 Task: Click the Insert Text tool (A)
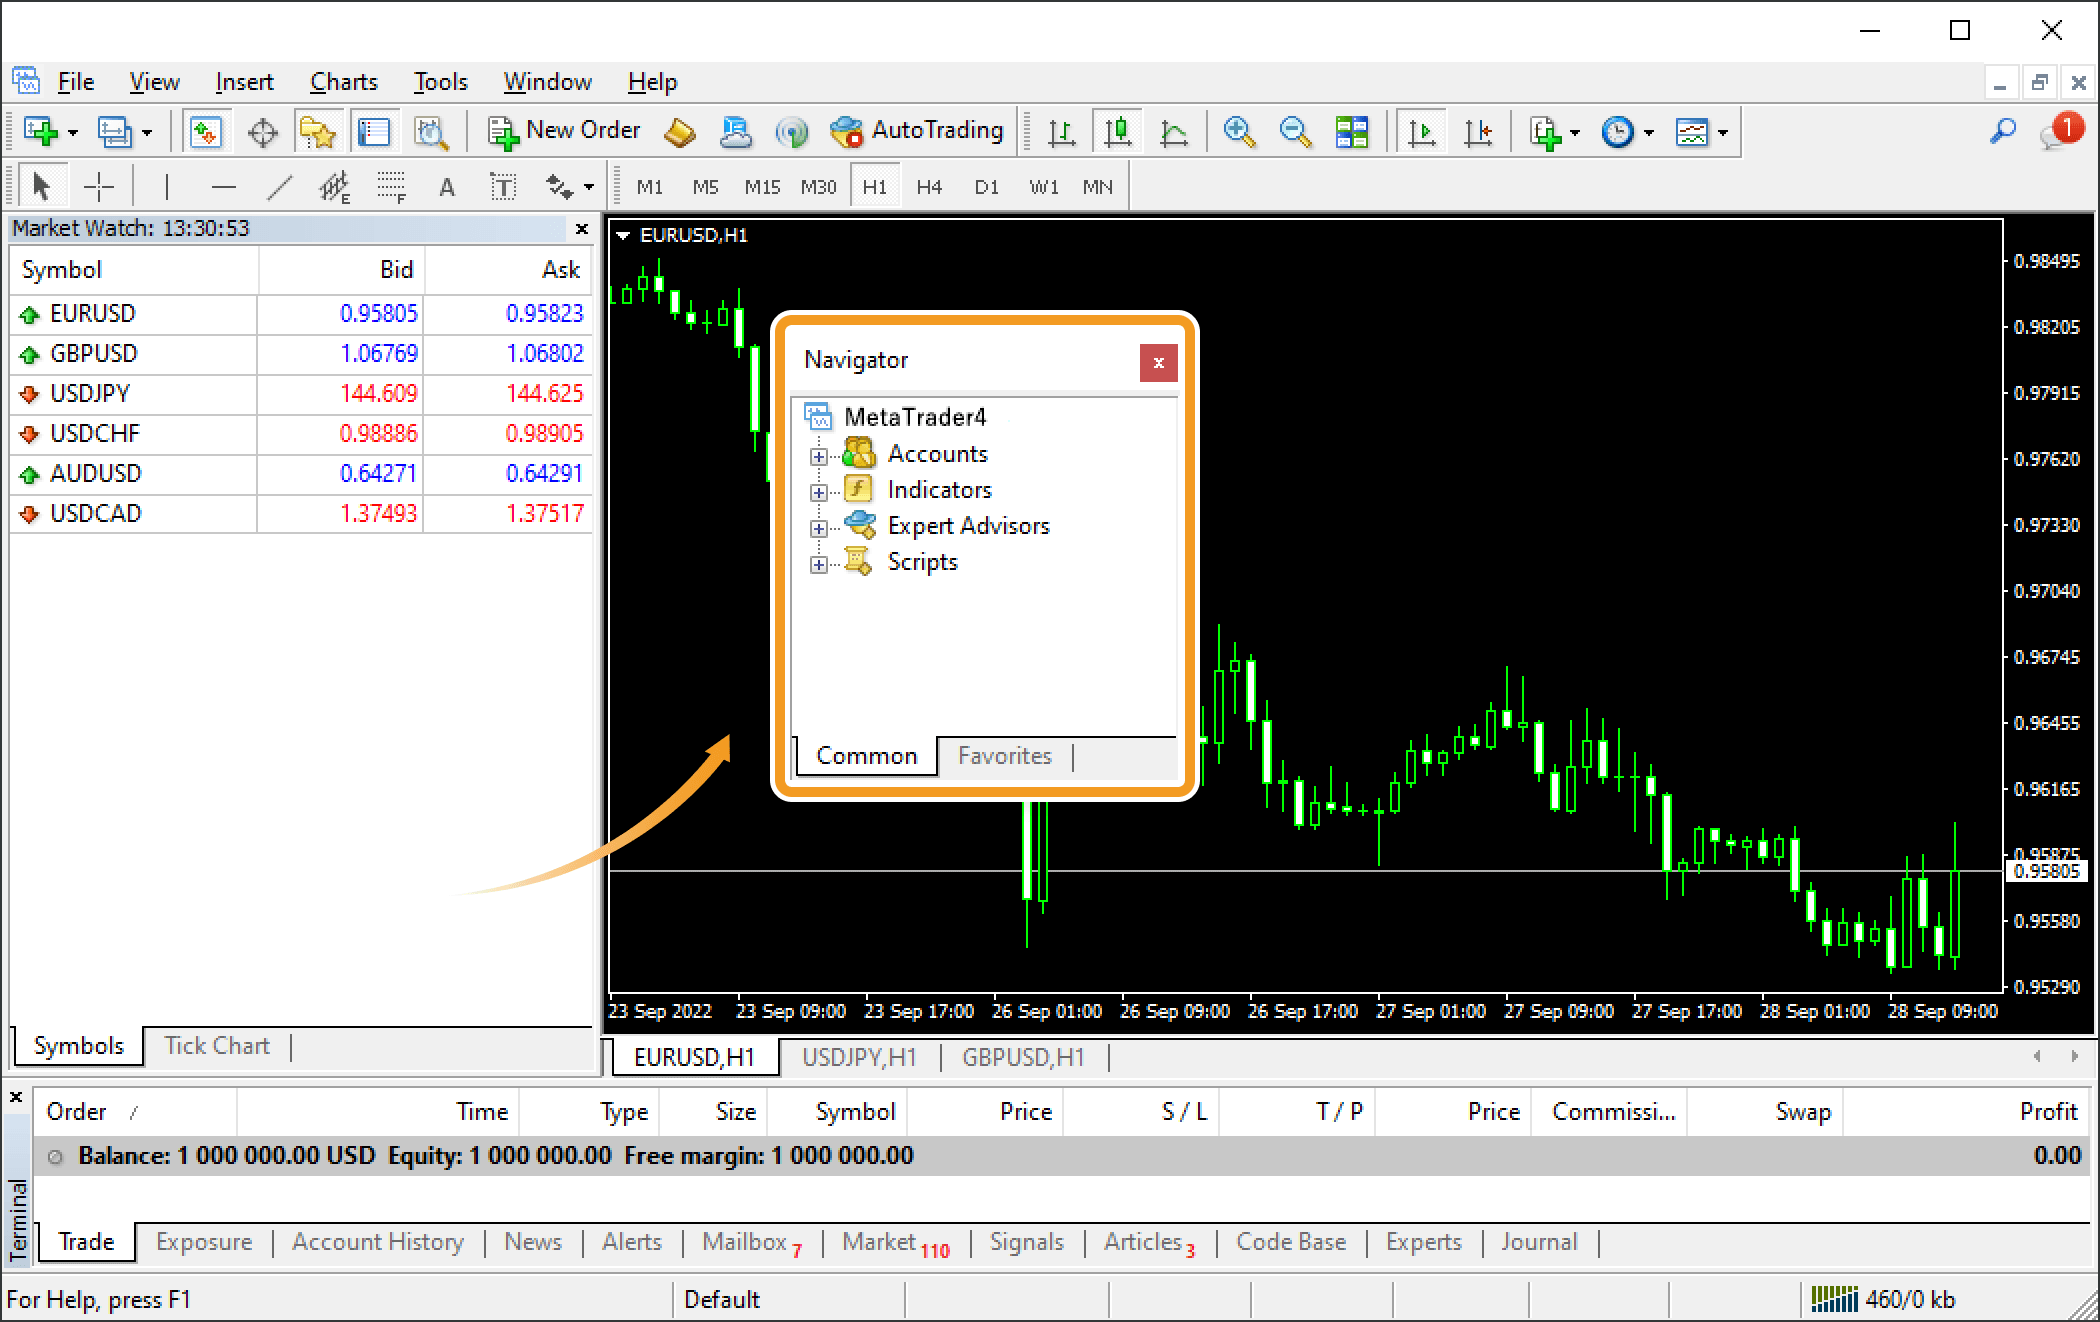pyautogui.click(x=447, y=187)
